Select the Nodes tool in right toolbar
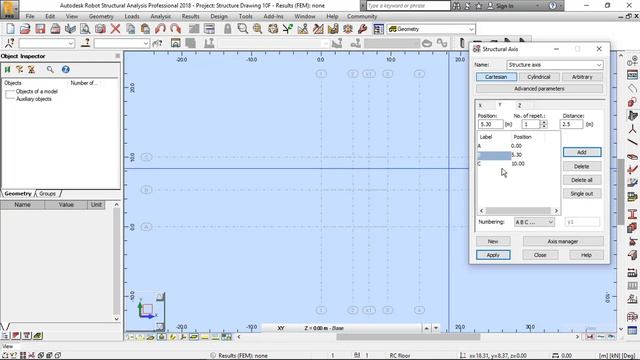 (x=632, y=129)
